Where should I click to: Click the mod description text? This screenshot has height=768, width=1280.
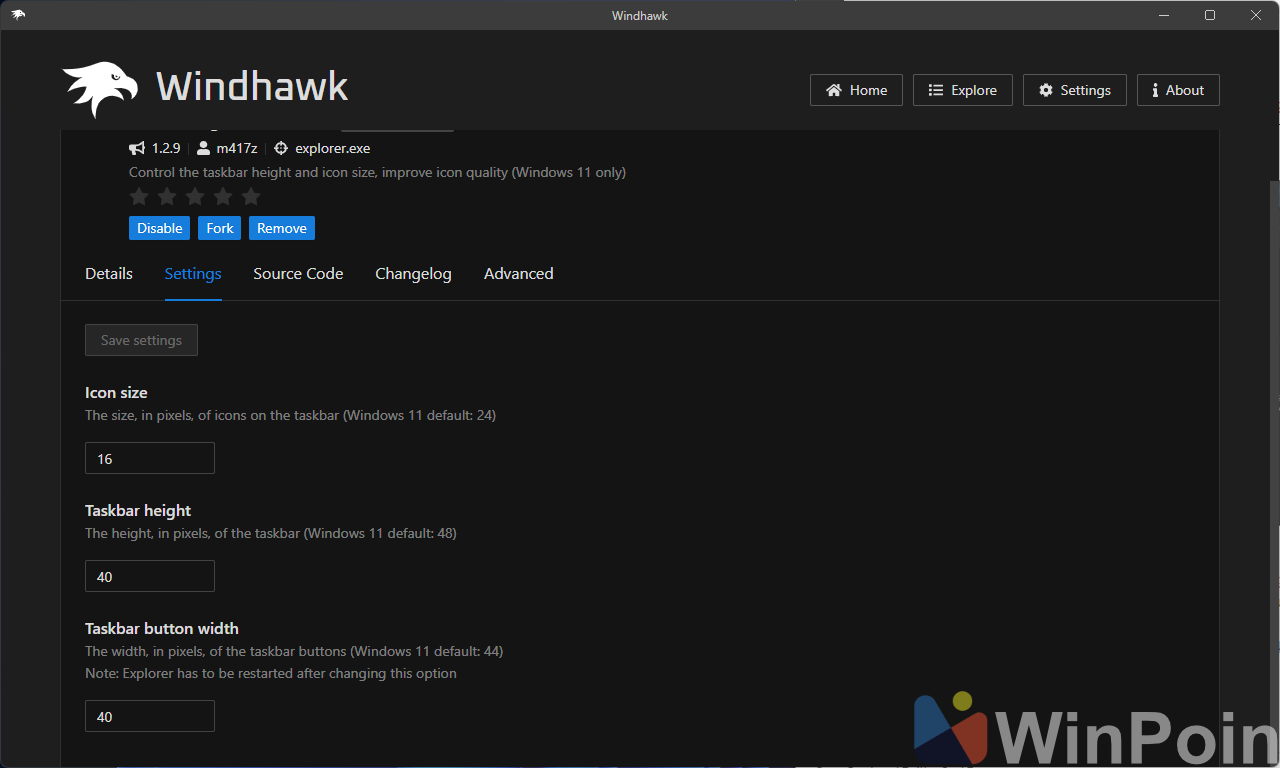tap(377, 172)
